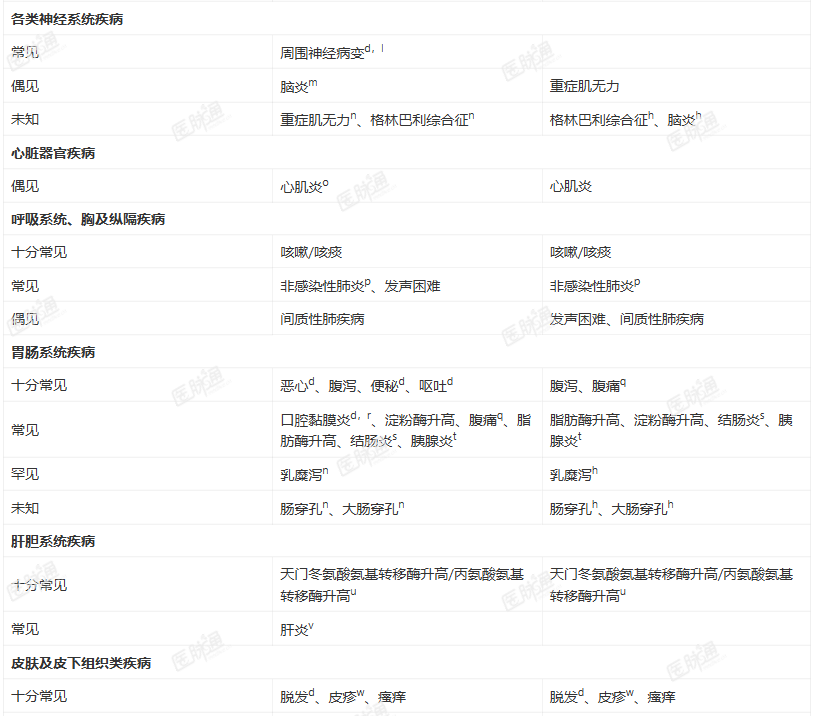Viewport: 814px width, 716px height.
Task: Click the 心脏器官疾病 section heading
Action: pyautogui.click(x=53, y=153)
